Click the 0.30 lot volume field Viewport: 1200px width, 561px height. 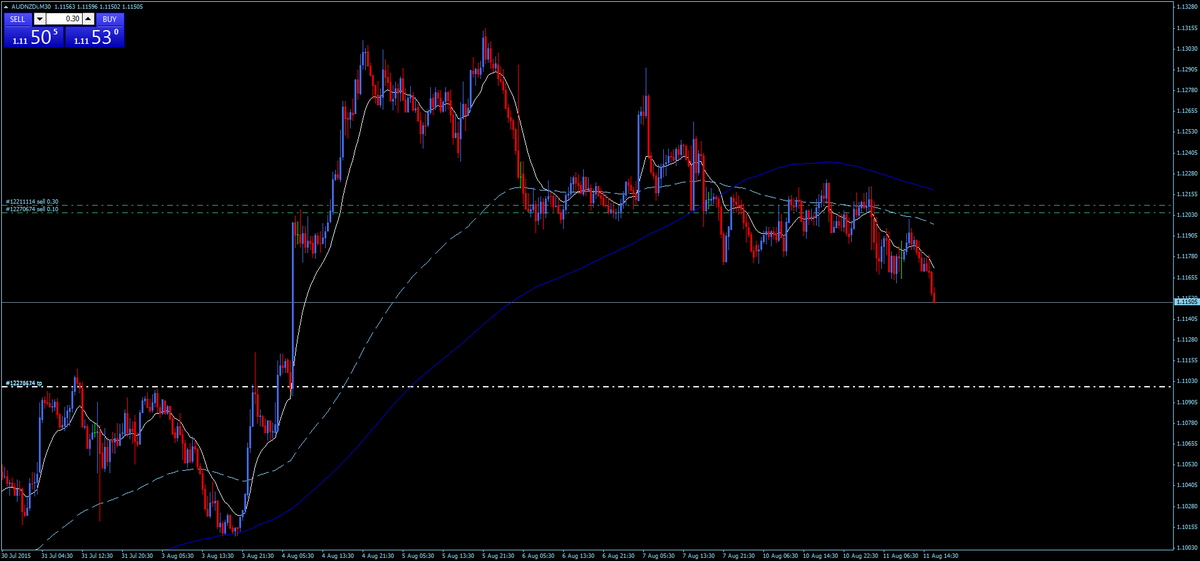[x=65, y=19]
